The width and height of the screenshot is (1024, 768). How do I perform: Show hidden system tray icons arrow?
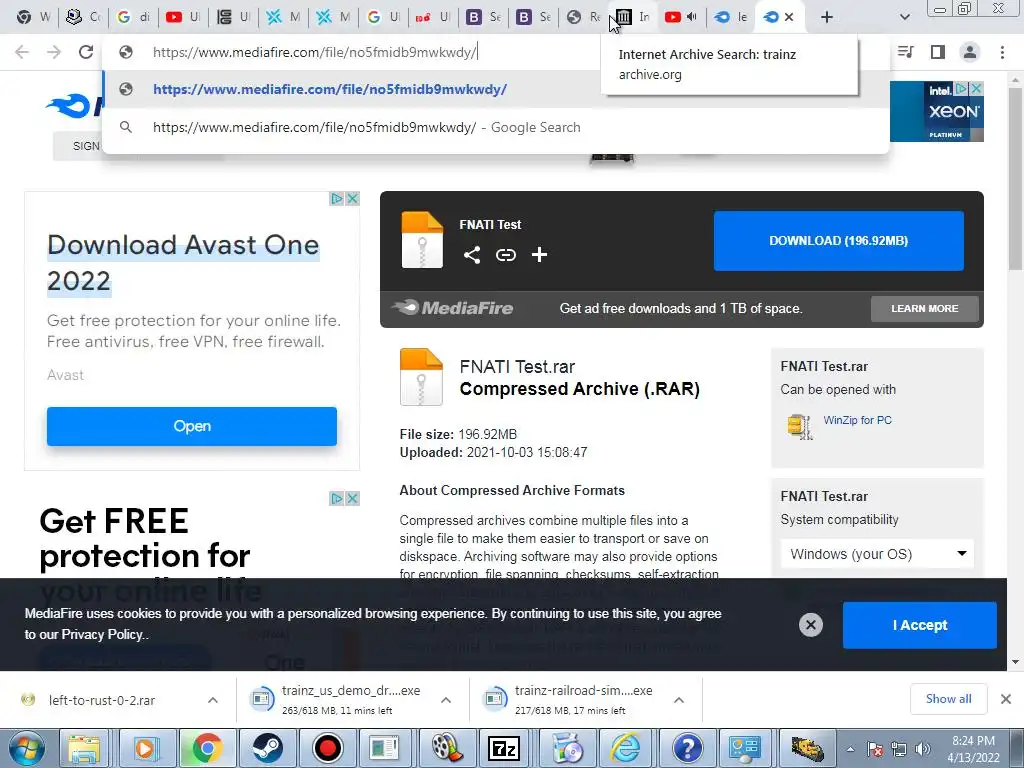(850, 749)
